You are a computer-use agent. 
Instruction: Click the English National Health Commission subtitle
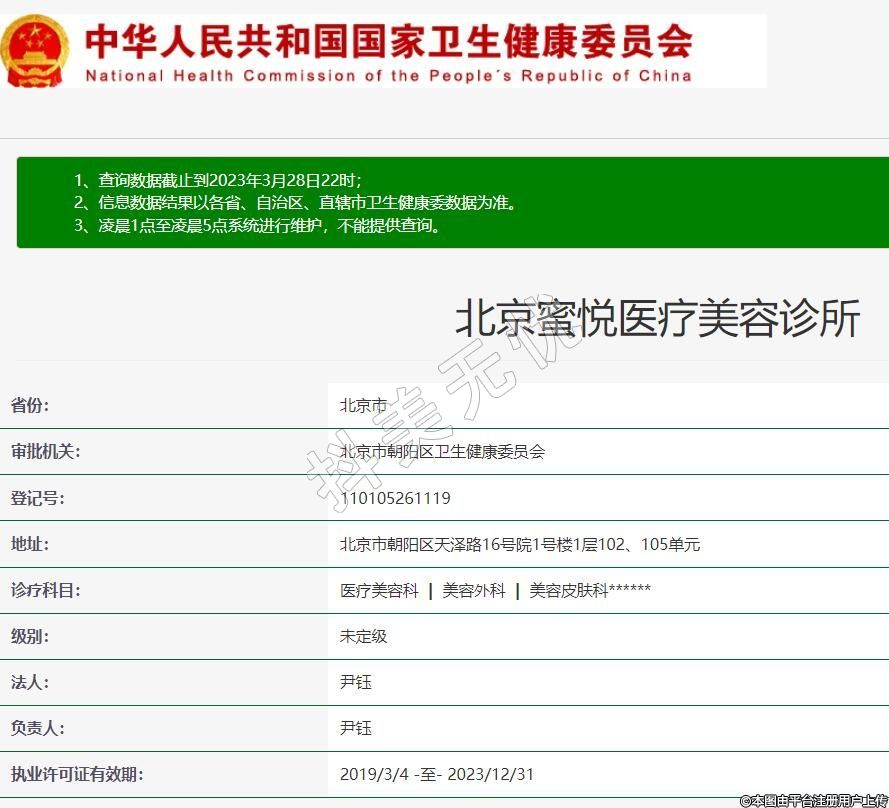pyautogui.click(x=388, y=76)
